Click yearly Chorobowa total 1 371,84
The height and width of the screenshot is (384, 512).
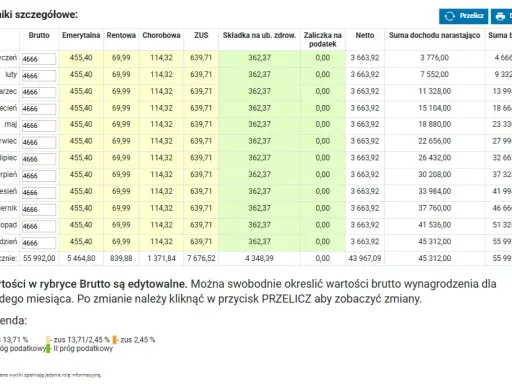pyautogui.click(x=161, y=258)
